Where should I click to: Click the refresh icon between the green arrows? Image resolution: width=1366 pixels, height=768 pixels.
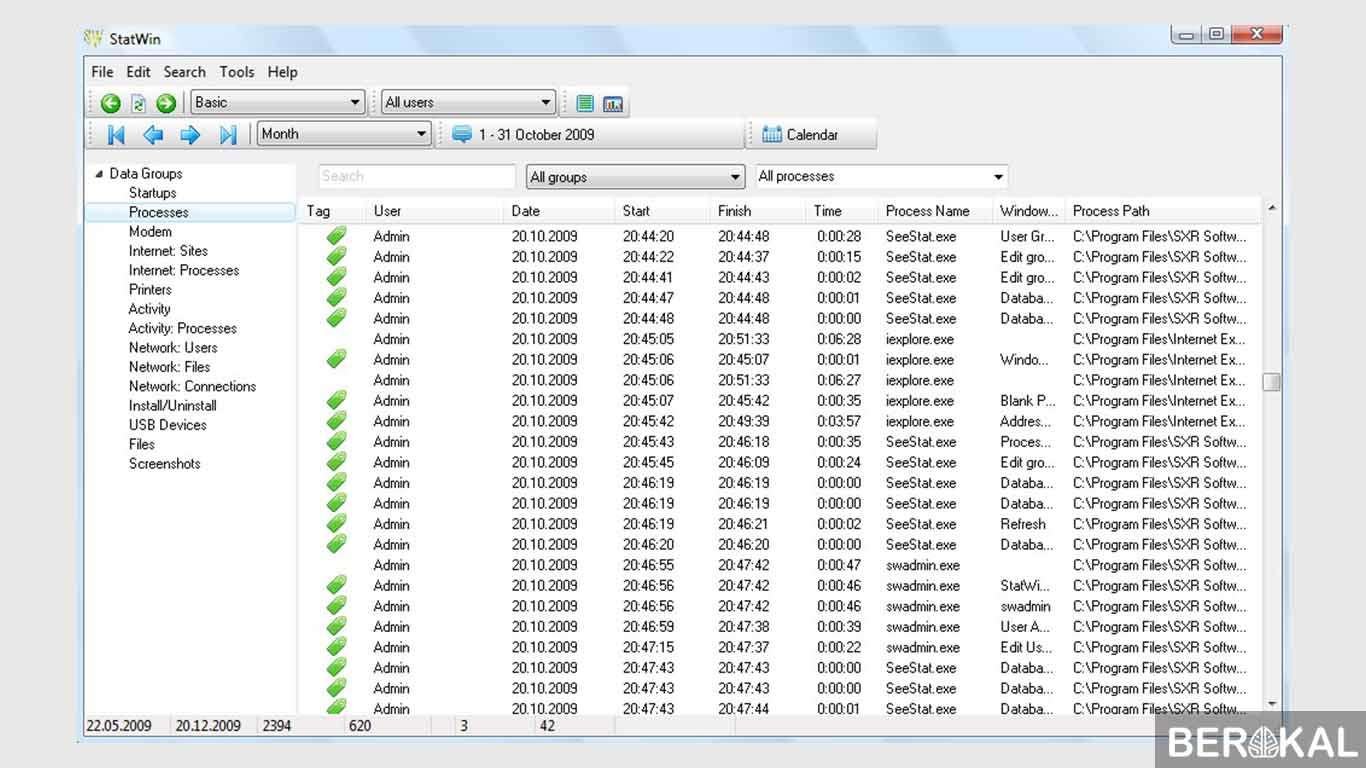tap(139, 103)
